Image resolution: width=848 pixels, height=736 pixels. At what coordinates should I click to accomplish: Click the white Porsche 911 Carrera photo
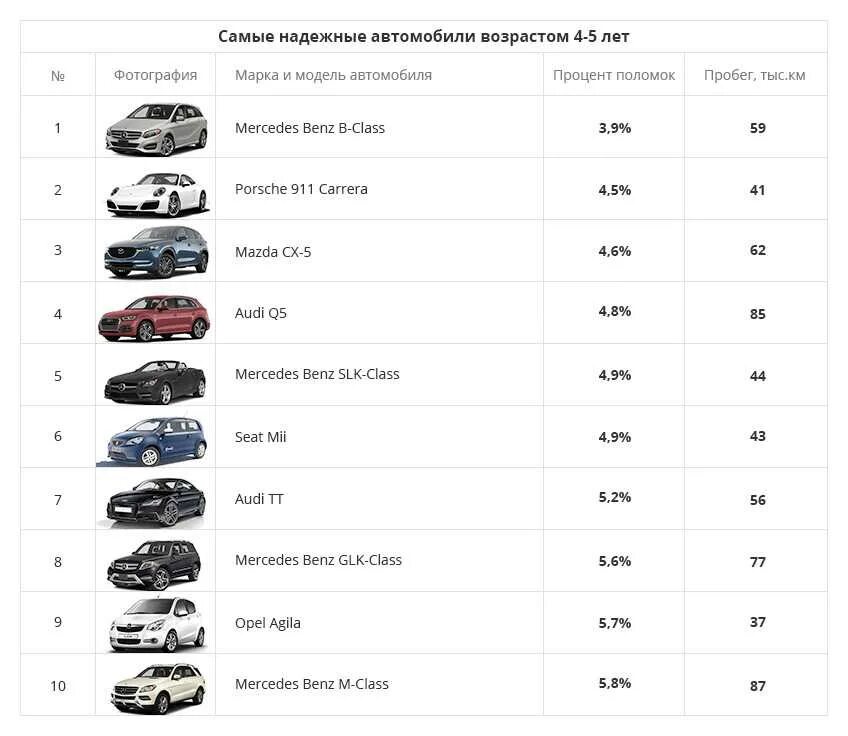[156, 194]
